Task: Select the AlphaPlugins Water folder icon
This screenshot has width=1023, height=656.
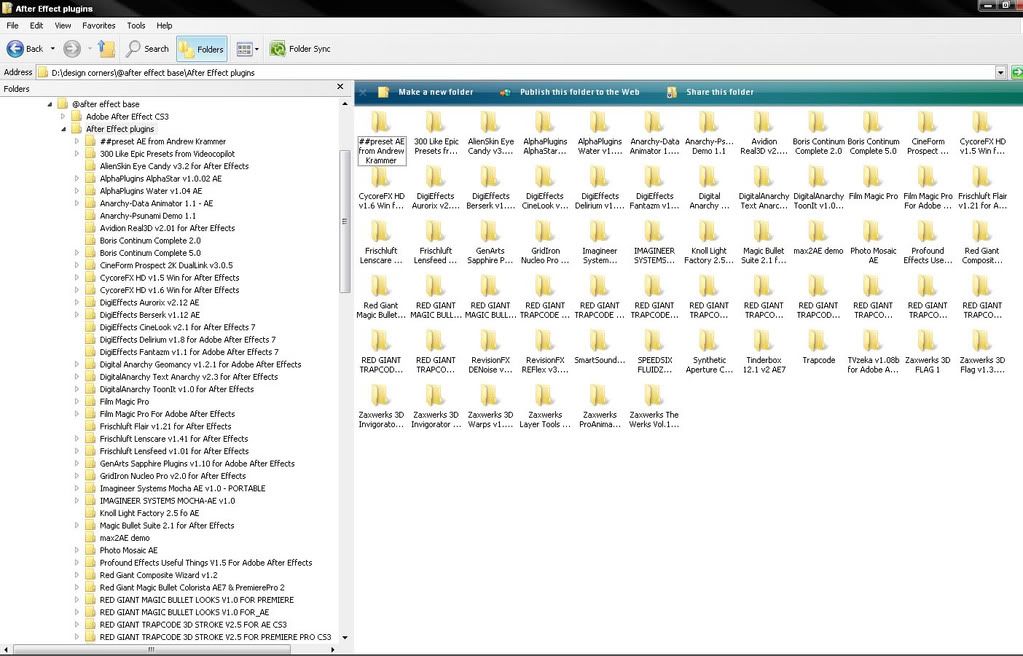Action: pyautogui.click(x=600, y=122)
